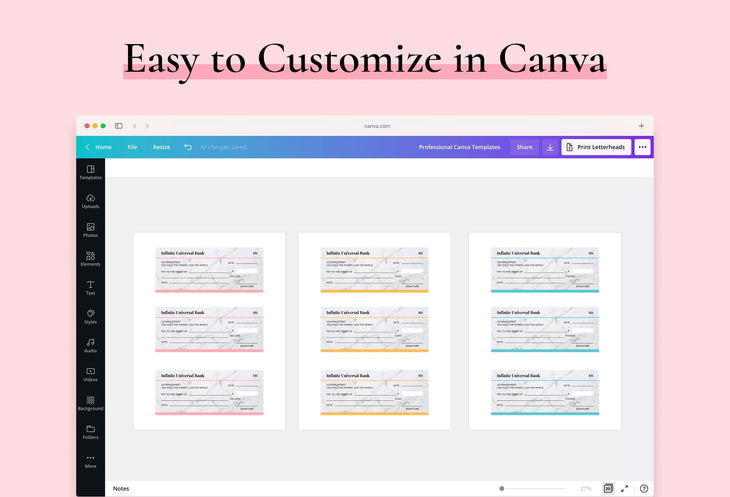Image resolution: width=730 pixels, height=497 pixels.
Task: Open the Audio panel
Action: pos(90,345)
